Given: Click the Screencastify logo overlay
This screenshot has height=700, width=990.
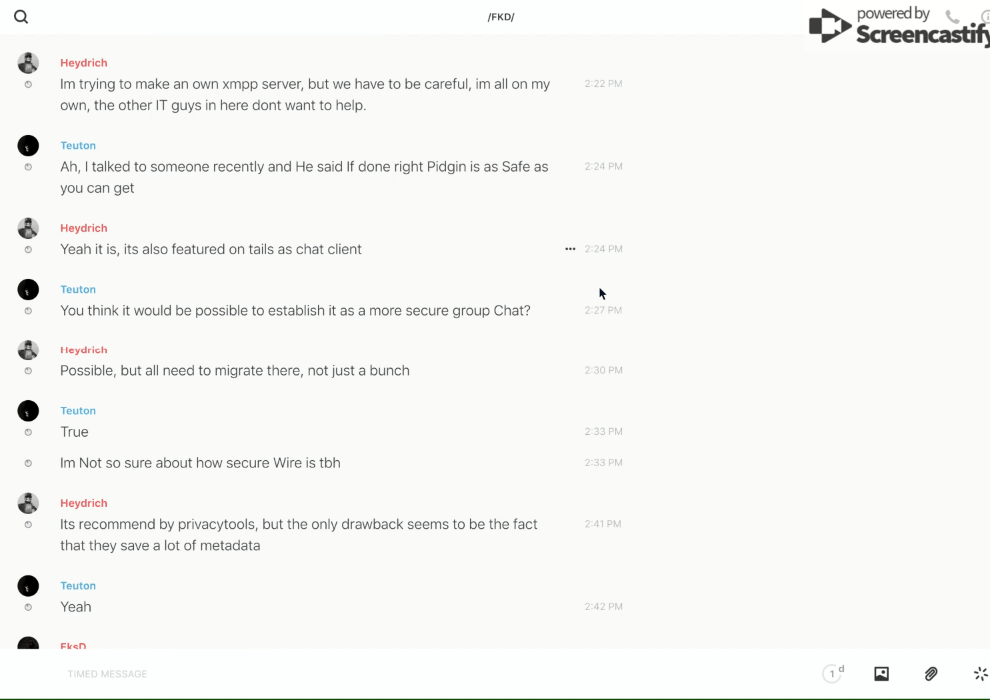Looking at the screenshot, I should [898, 27].
